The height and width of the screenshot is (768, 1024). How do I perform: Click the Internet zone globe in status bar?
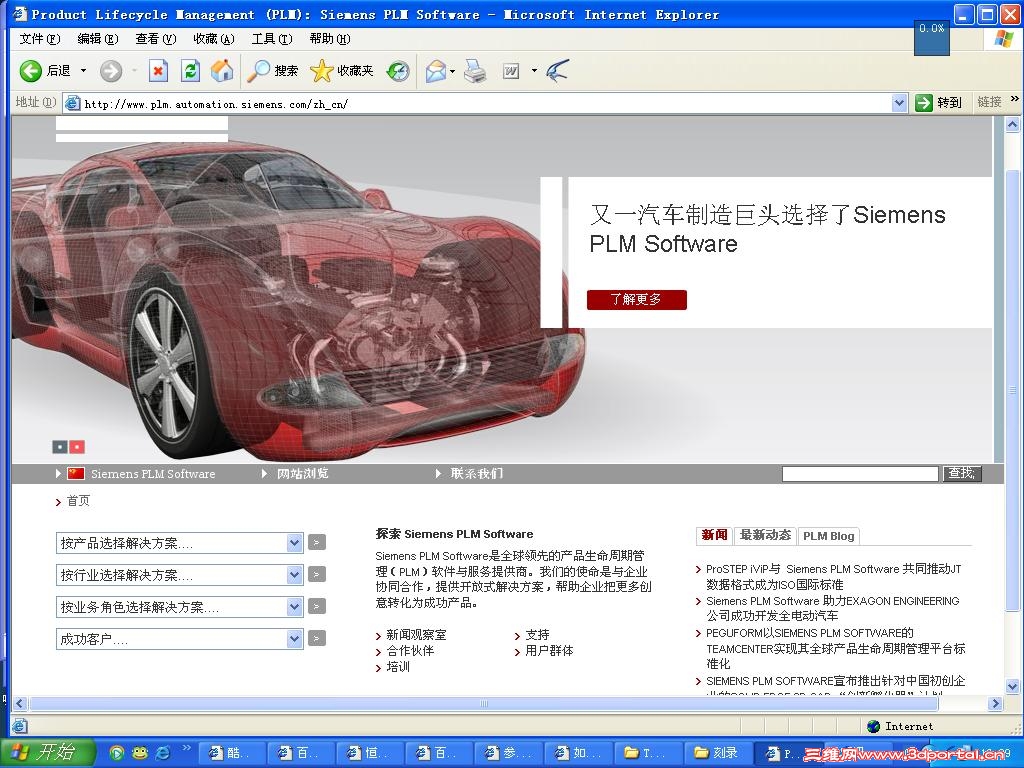click(873, 726)
